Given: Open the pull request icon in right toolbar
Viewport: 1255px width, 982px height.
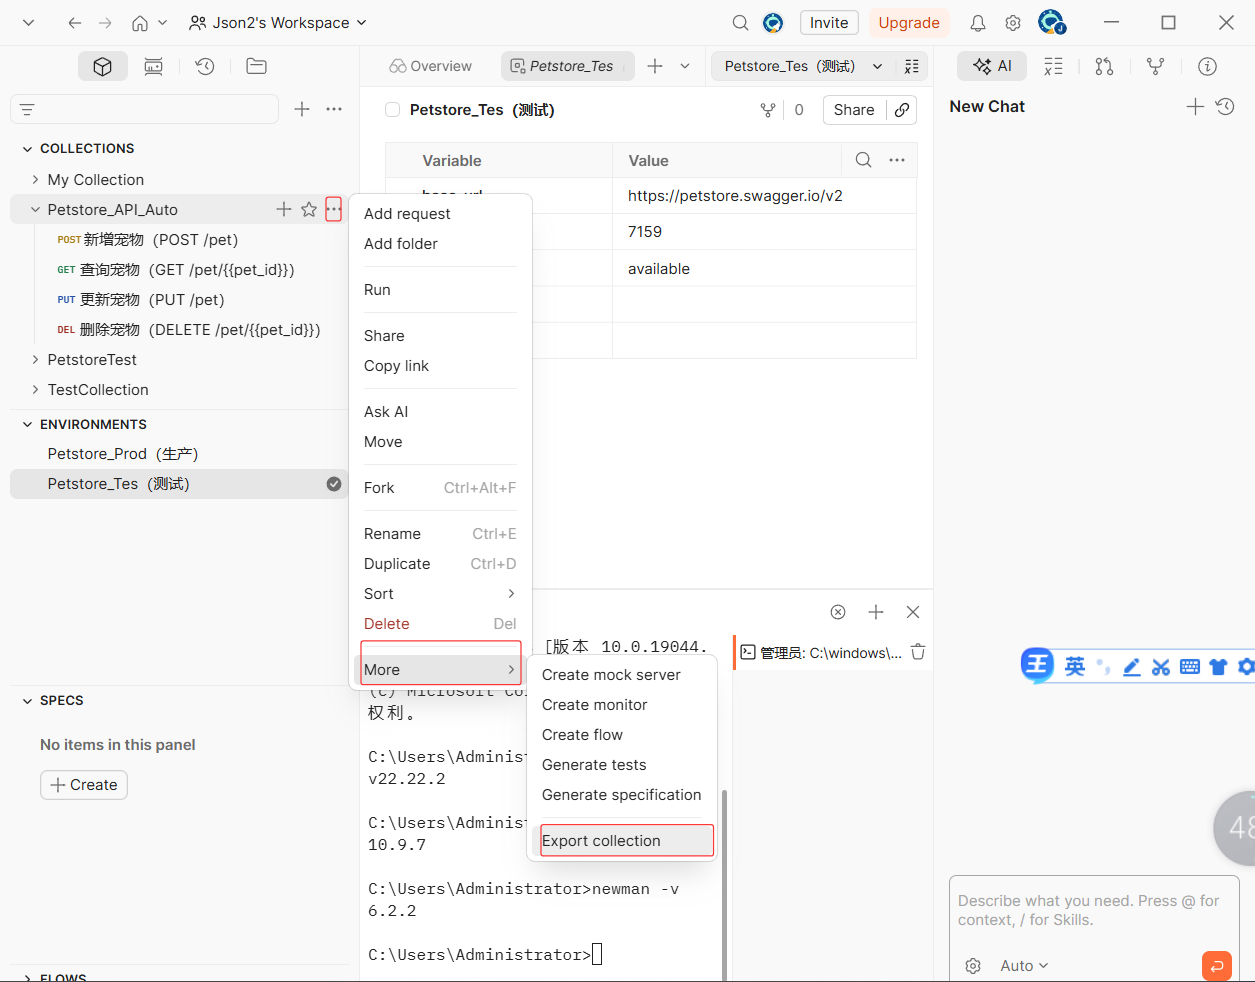Looking at the screenshot, I should click(x=1104, y=66).
